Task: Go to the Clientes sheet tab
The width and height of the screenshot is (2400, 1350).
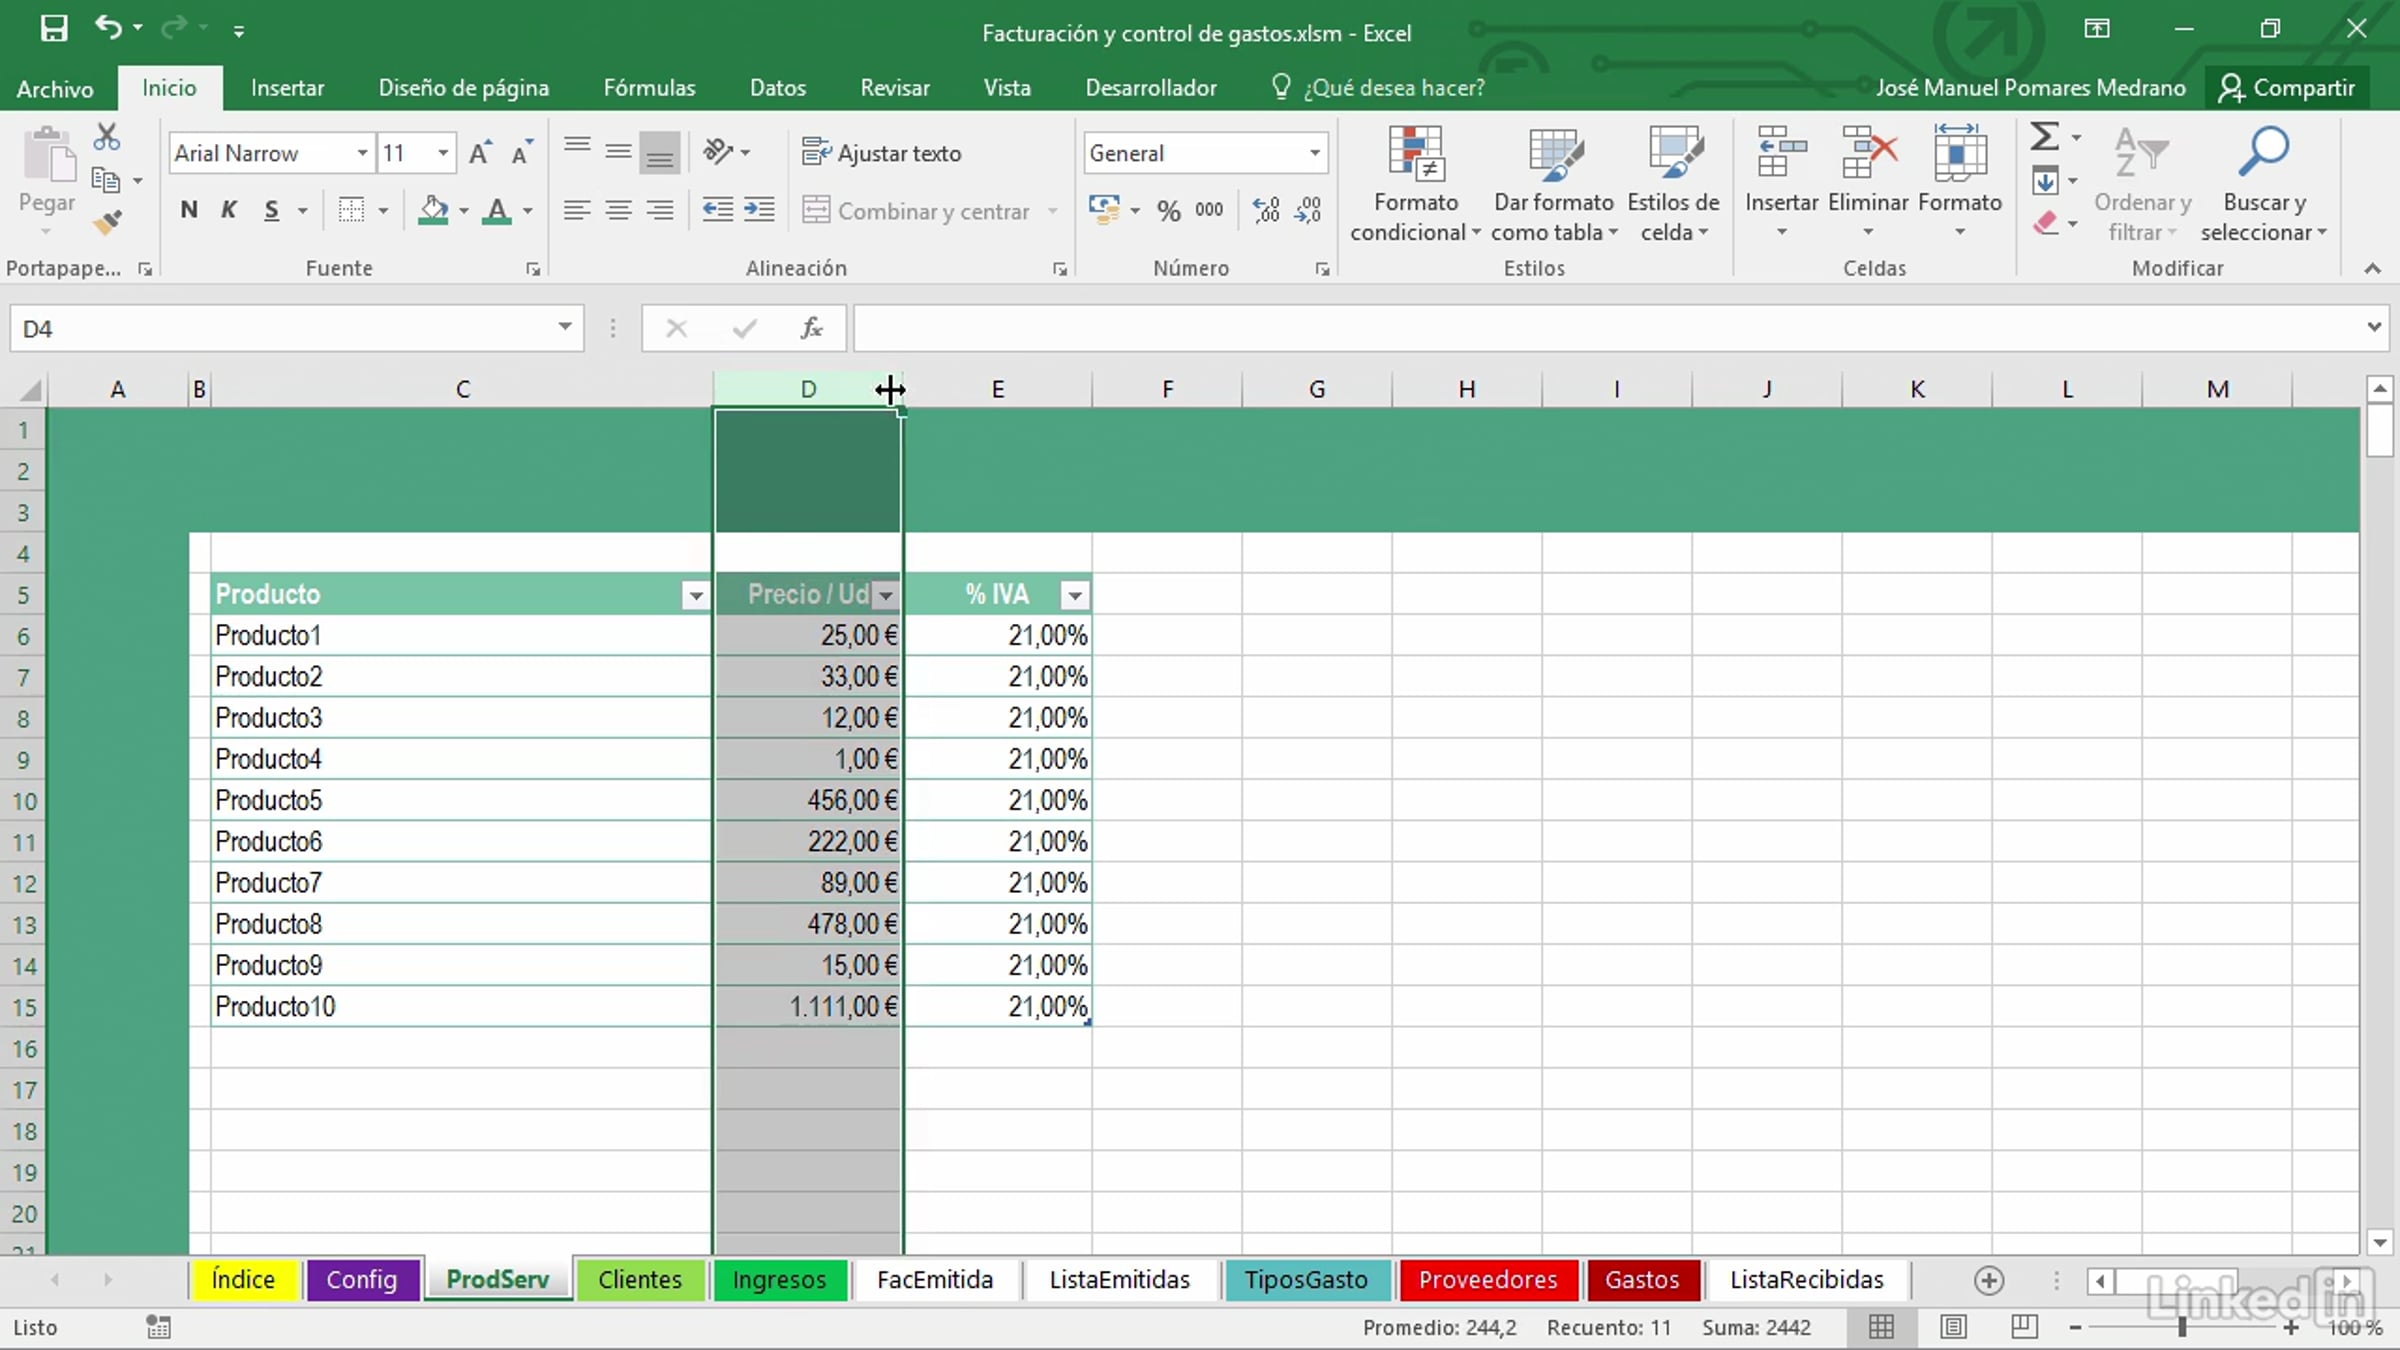Action: (x=640, y=1280)
